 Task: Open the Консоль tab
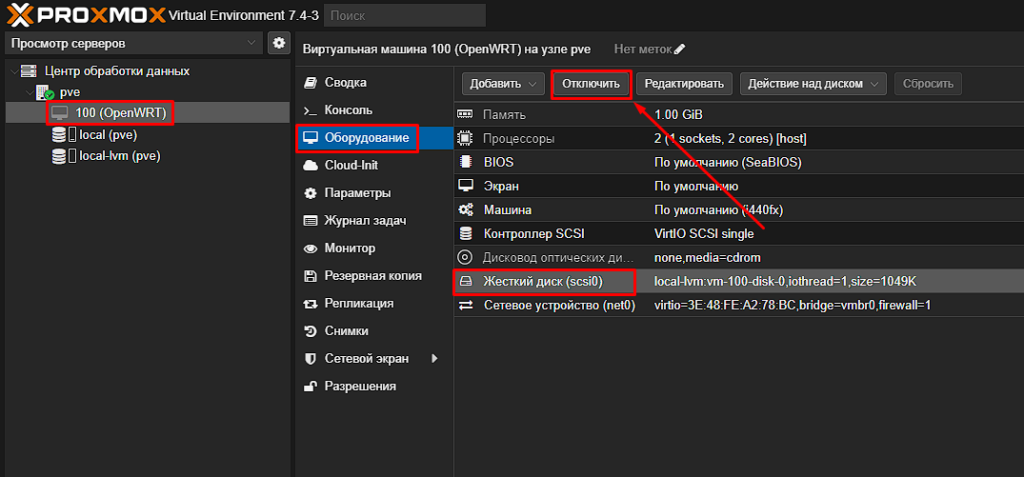click(374, 110)
